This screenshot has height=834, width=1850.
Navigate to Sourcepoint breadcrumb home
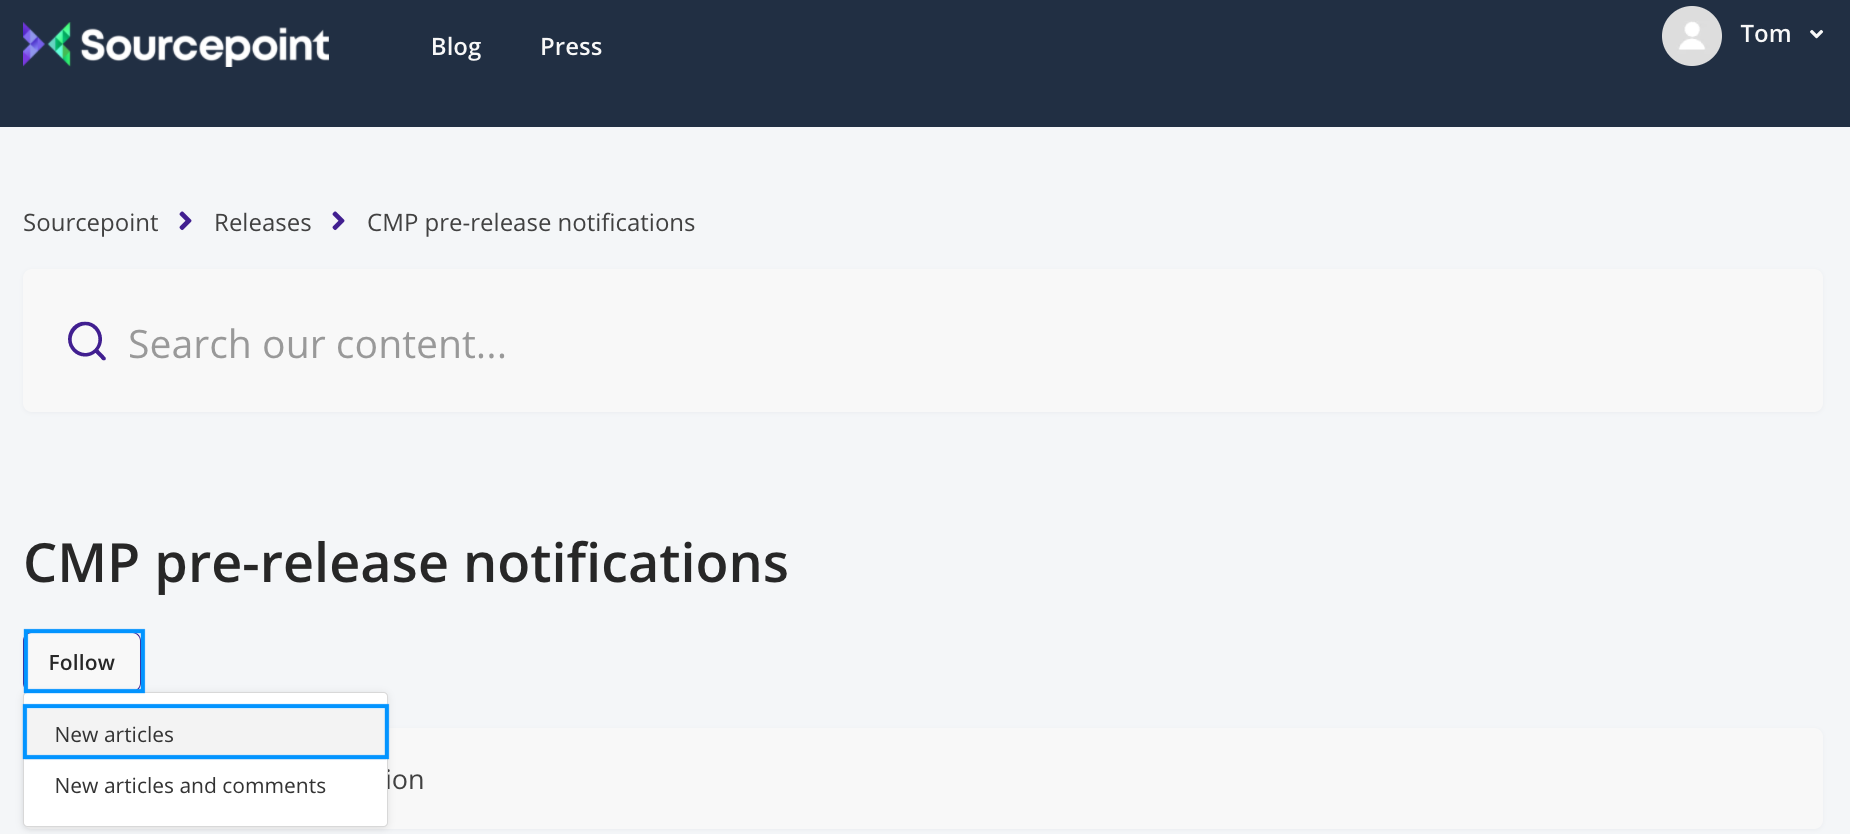pos(91,222)
